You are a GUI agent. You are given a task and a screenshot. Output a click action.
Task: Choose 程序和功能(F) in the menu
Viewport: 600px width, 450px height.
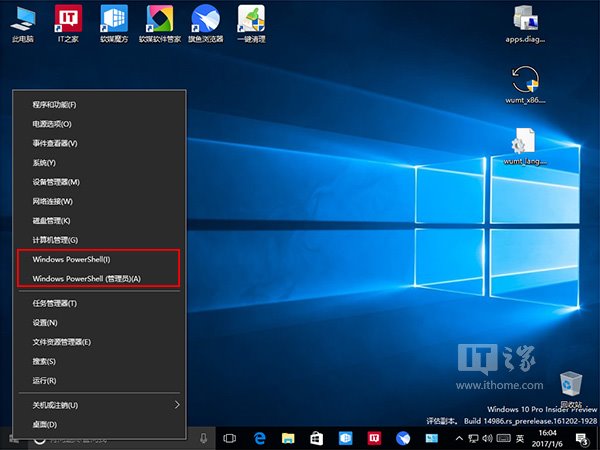tap(99, 104)
